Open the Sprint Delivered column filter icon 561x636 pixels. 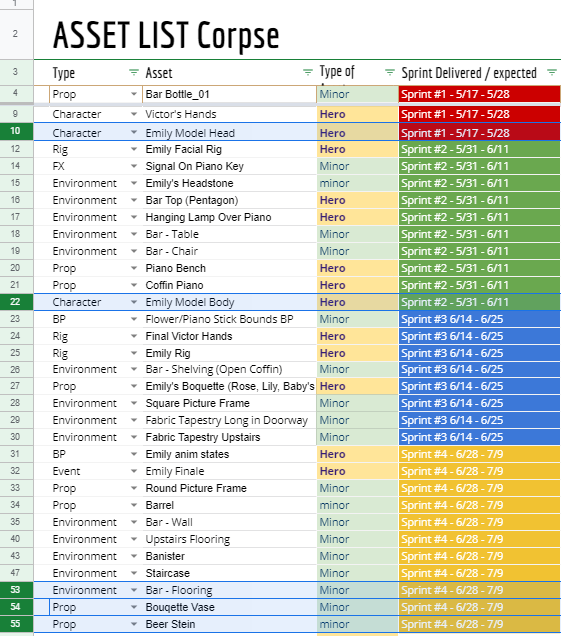click(x=552, y=73)
